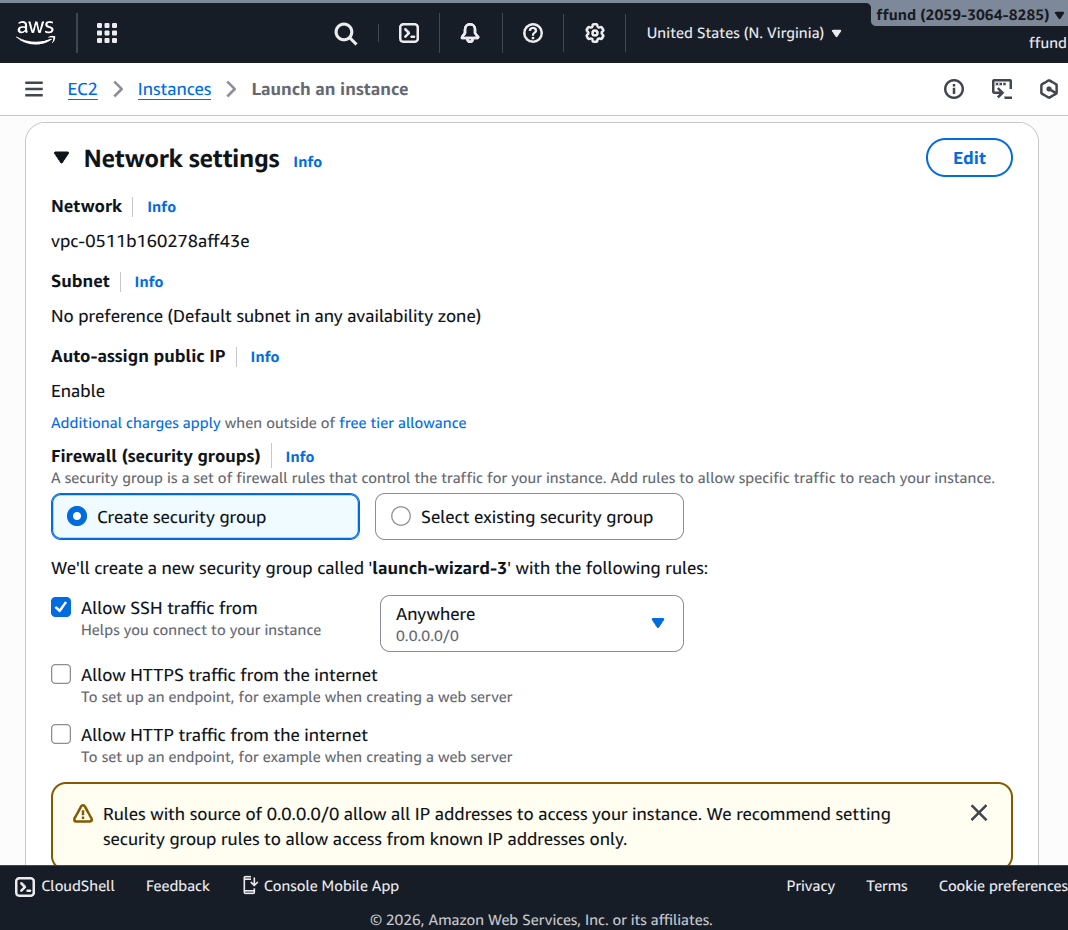
Task: Choose Select existing security group option
Action: (401, 517)
